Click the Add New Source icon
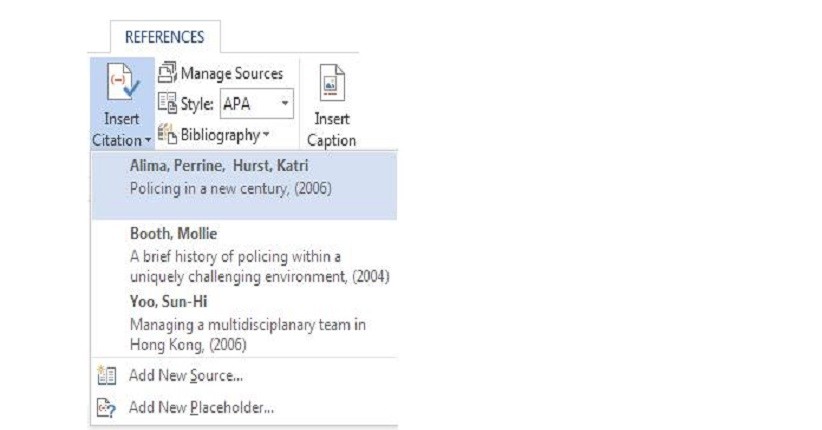 [107, 376]
